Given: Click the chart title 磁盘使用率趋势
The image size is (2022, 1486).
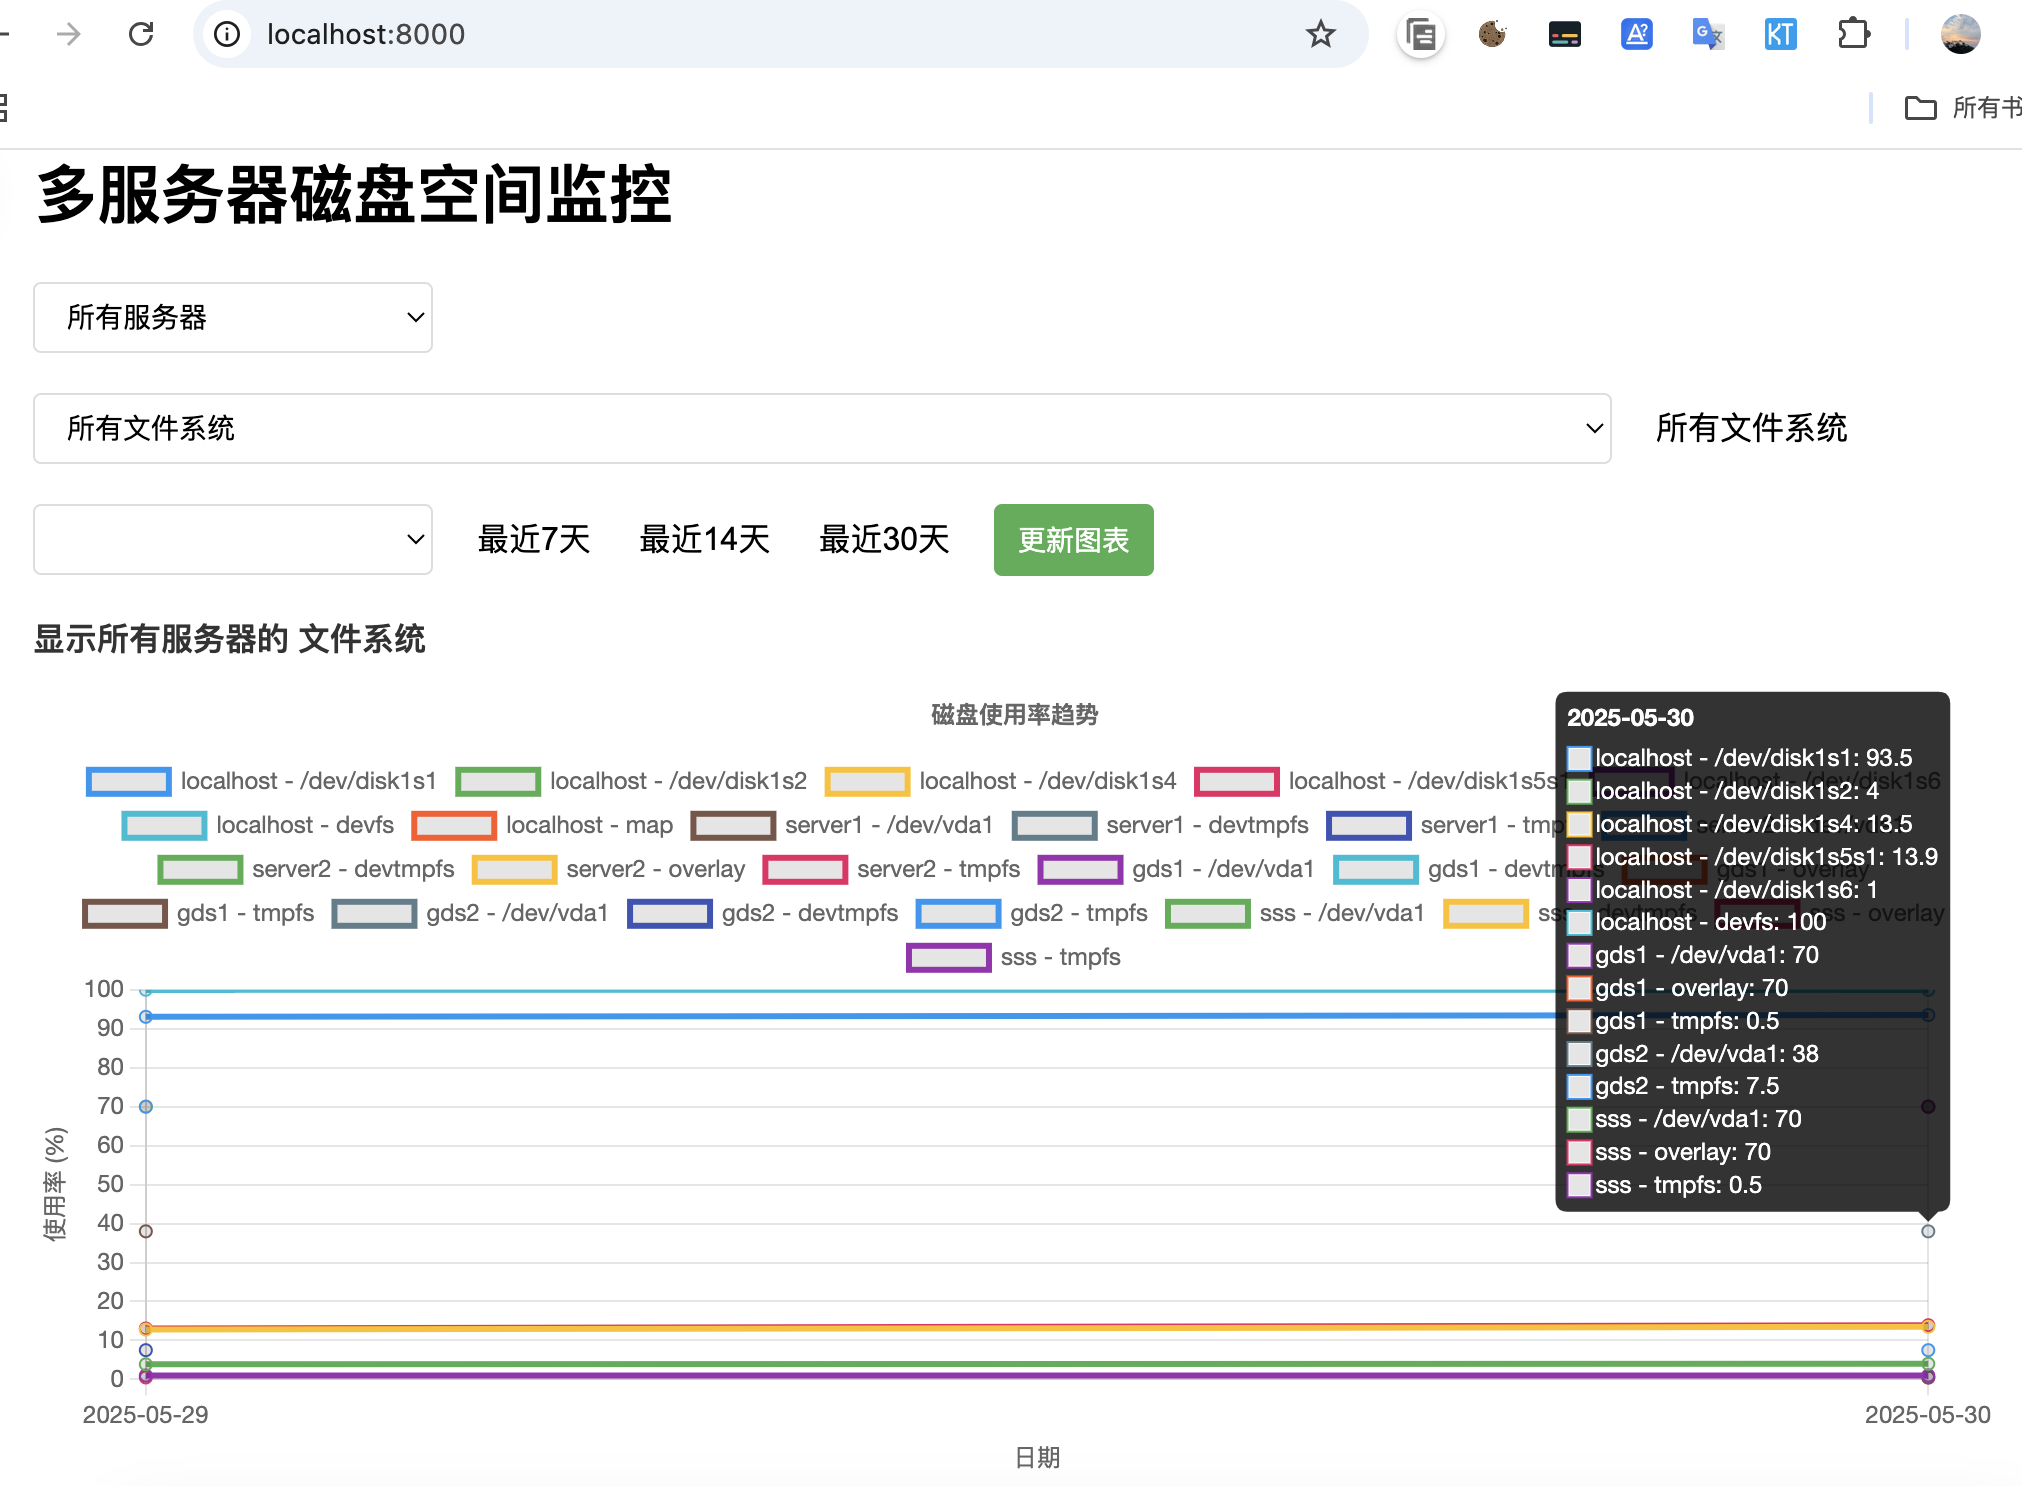Looking at the screenshot, I should [1014, 715].
